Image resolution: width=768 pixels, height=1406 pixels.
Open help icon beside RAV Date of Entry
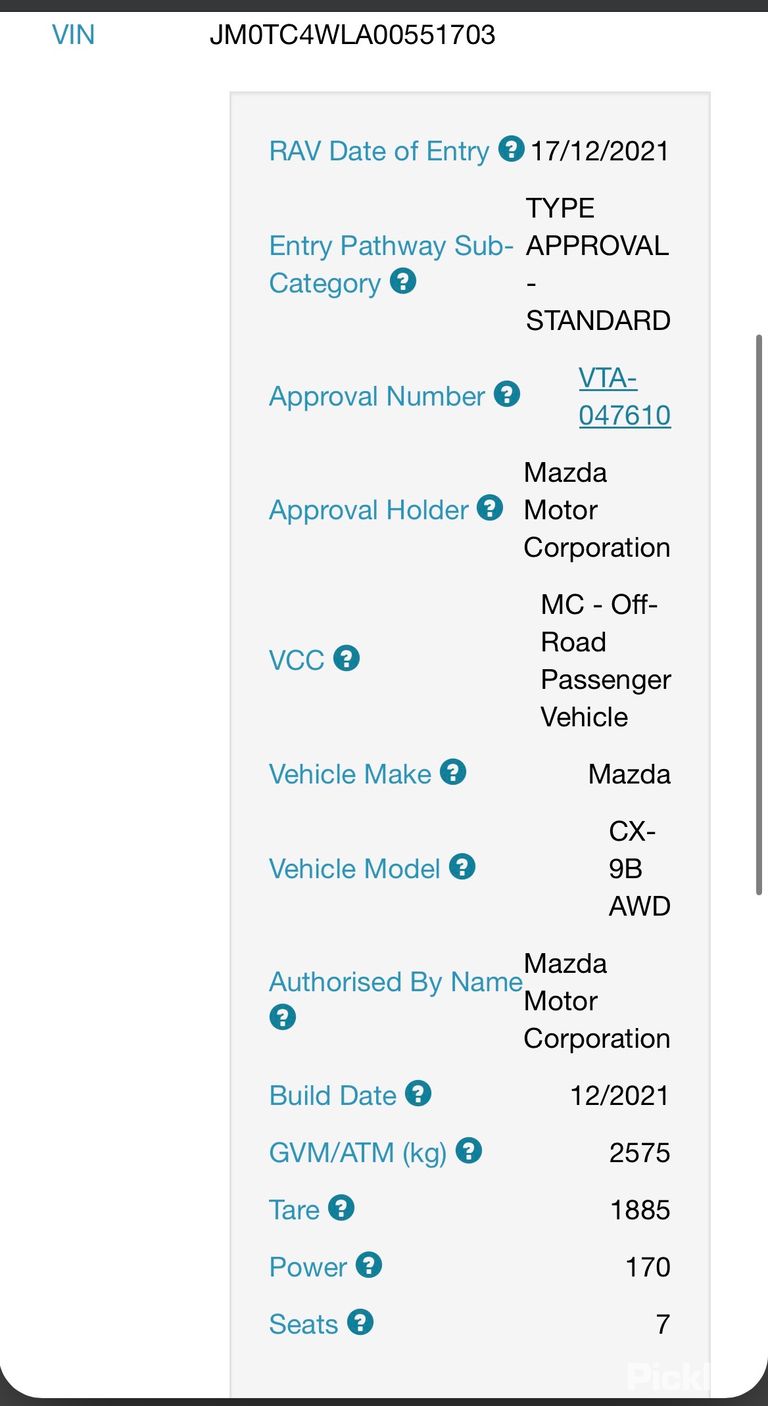click(x=511, y=149)
